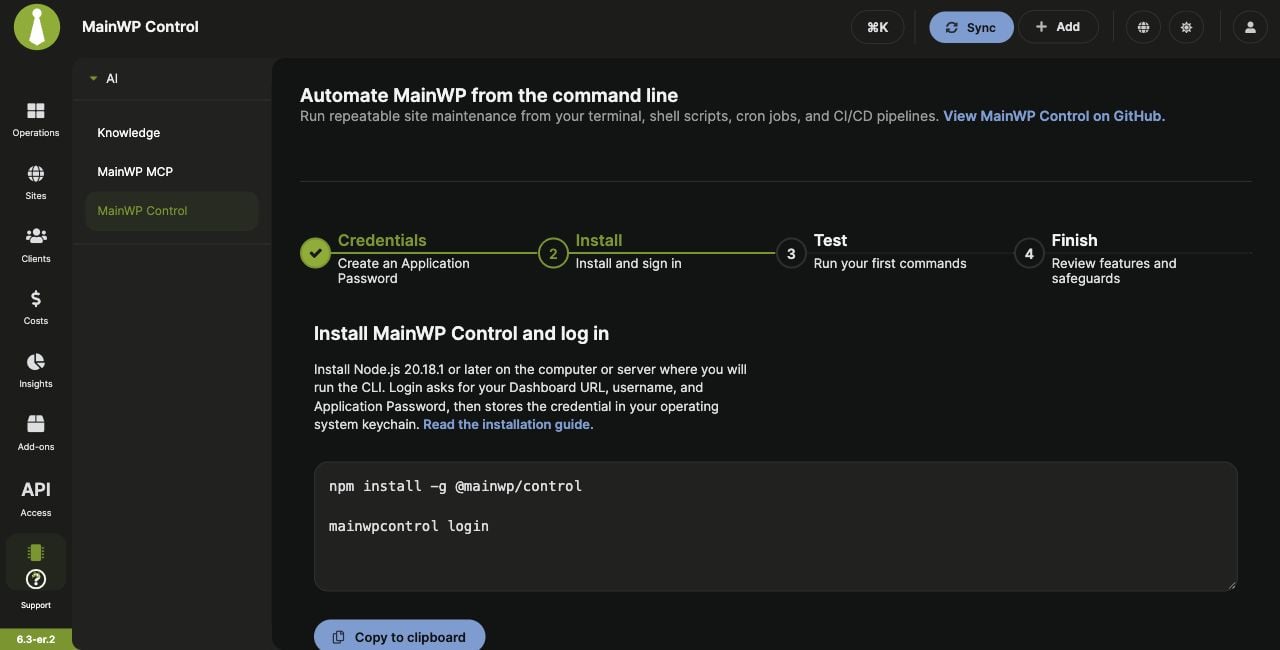This screenshot has width=1280, height=650.
Task: Select Knowledge in the AI menu
Action: 128,133
